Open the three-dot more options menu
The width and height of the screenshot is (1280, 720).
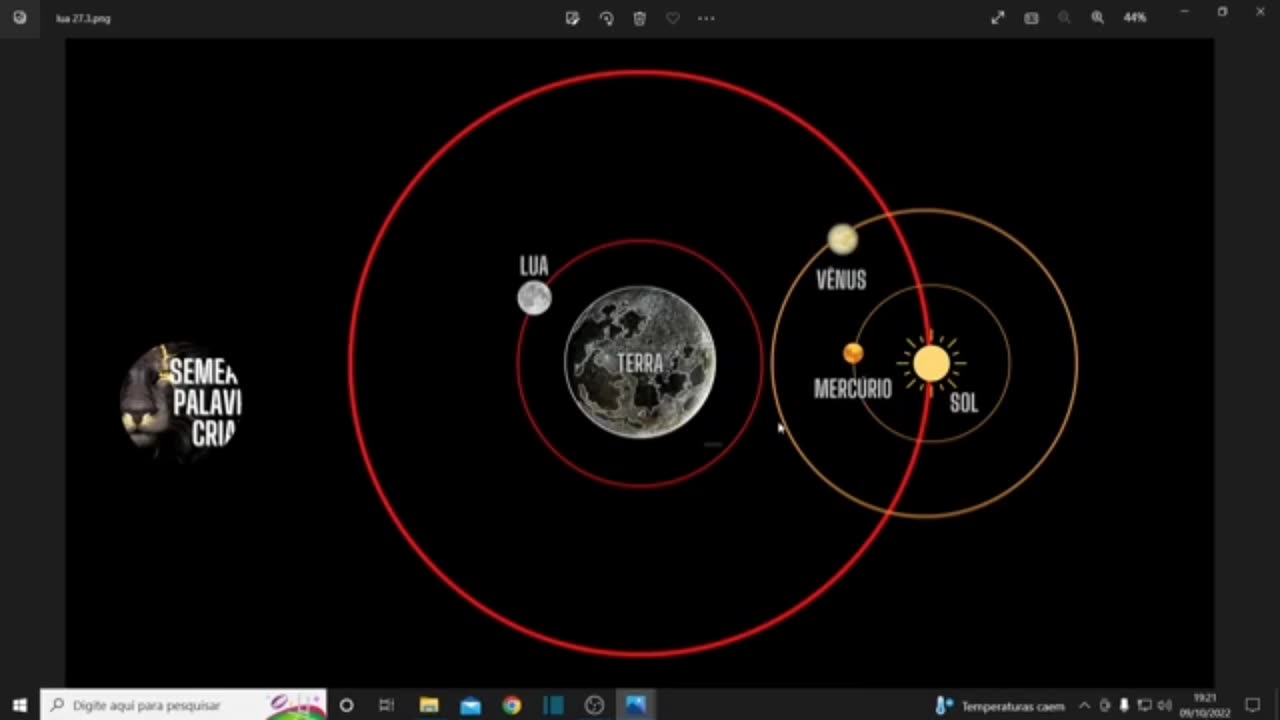click(x=706, y=18)
